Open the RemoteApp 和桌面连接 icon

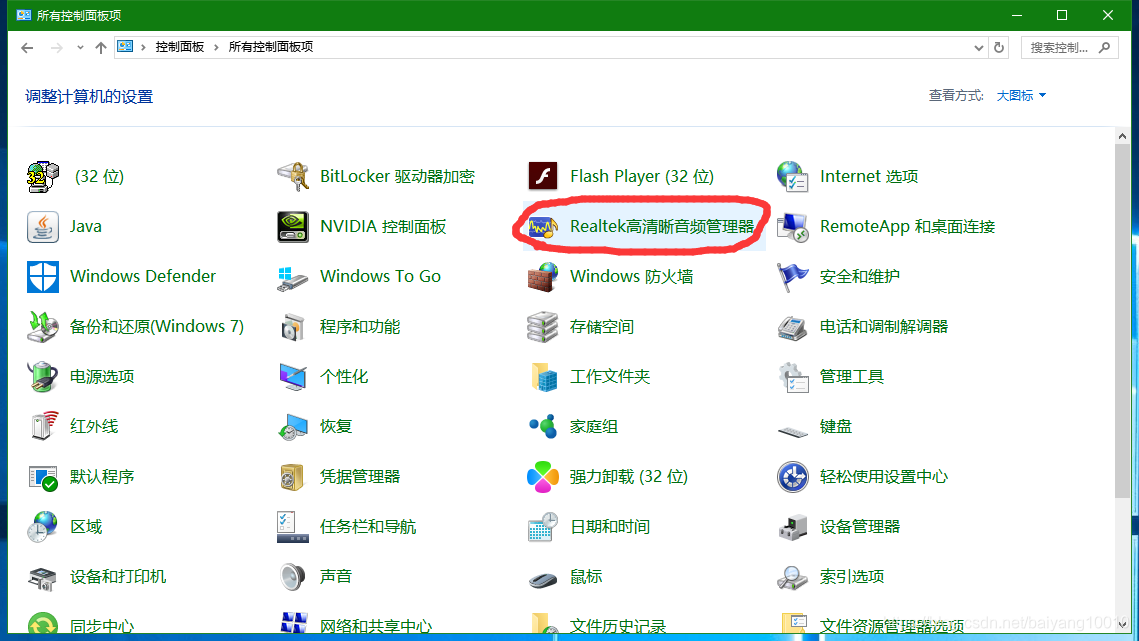point(793,227)
